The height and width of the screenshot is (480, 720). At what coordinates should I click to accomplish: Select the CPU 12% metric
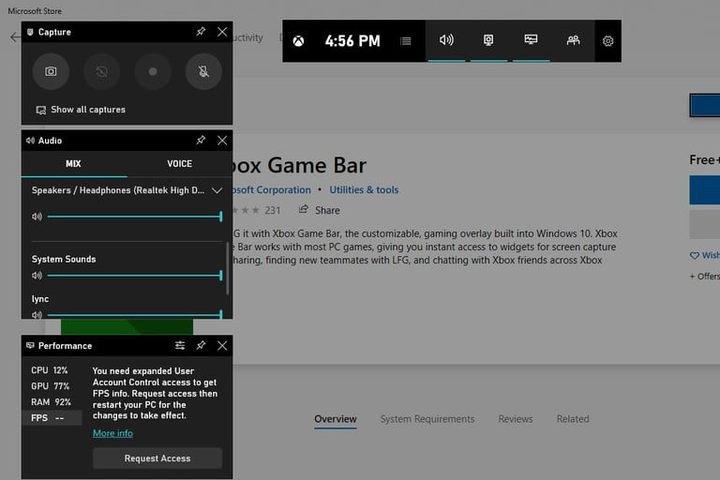tap(52, 370)
